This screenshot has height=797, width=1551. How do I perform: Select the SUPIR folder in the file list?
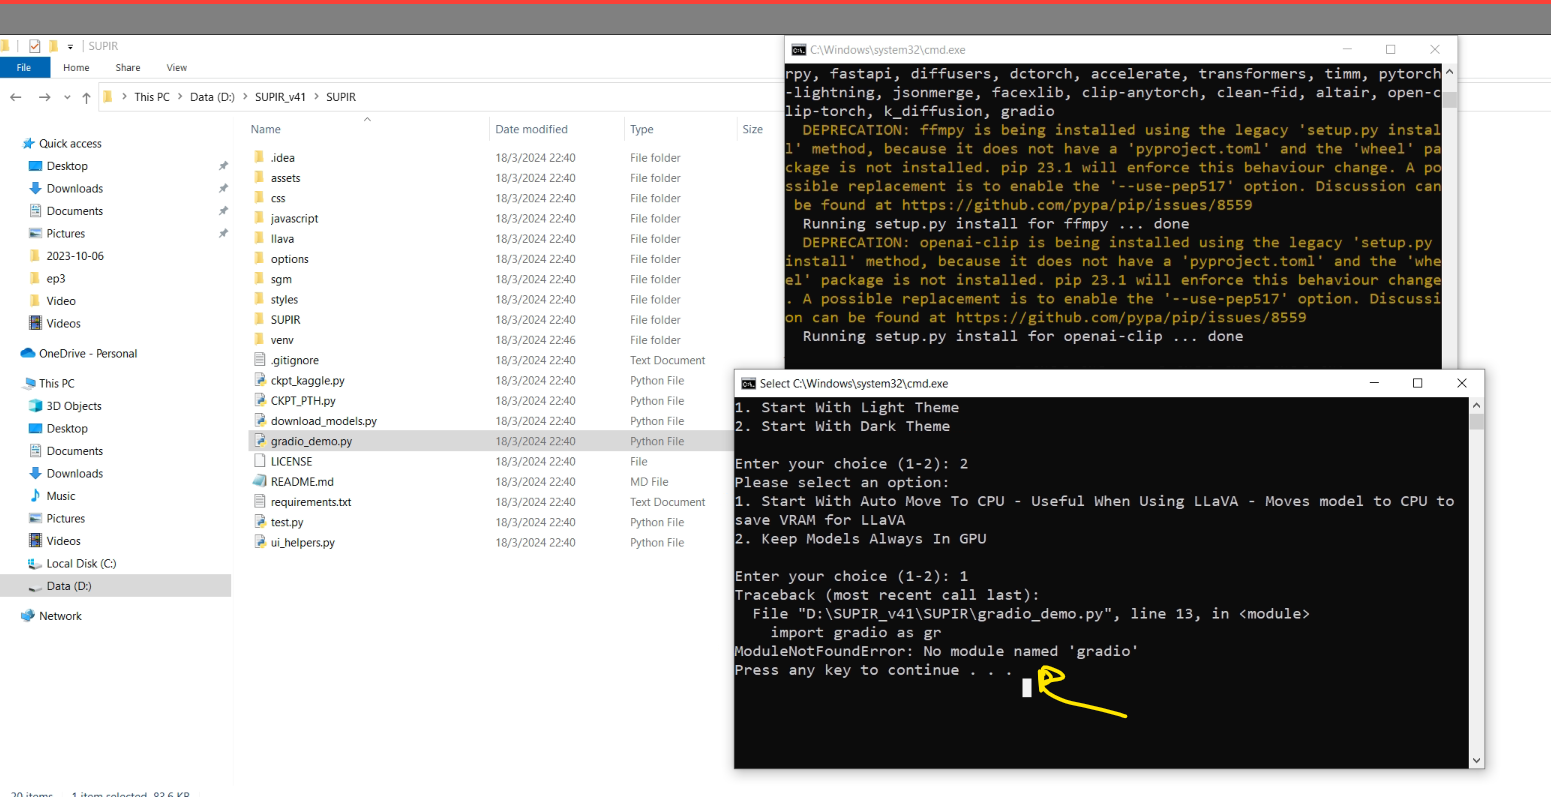point(286,320)
